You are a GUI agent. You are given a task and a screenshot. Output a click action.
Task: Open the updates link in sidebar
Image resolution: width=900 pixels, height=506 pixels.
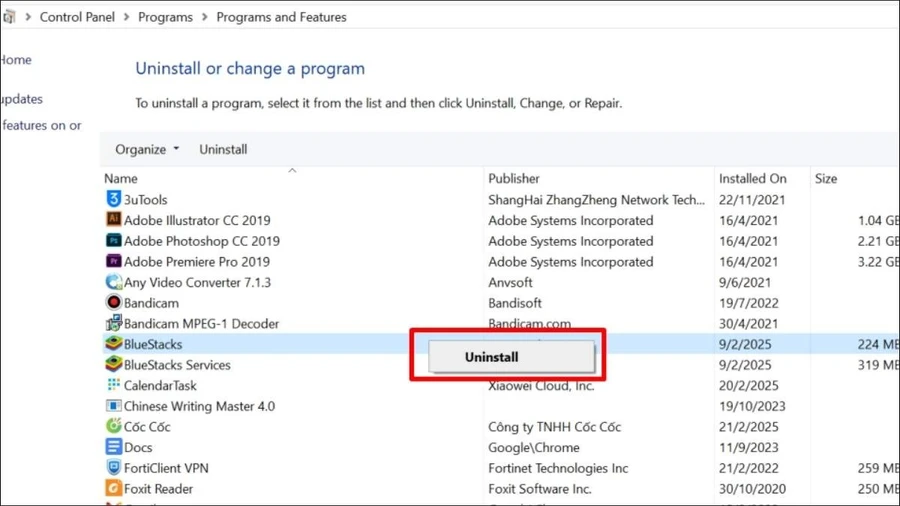[x=21, y=99]
